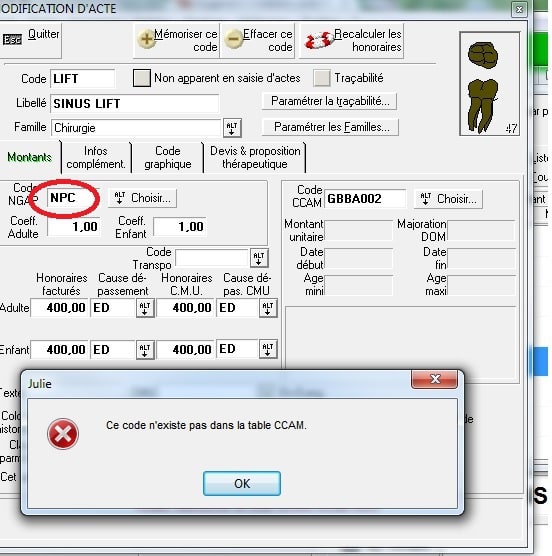The height and width of the screenshot is (556, 552).
Task: Click OK in the Julie error dialog
Action: tap(242, 483)
